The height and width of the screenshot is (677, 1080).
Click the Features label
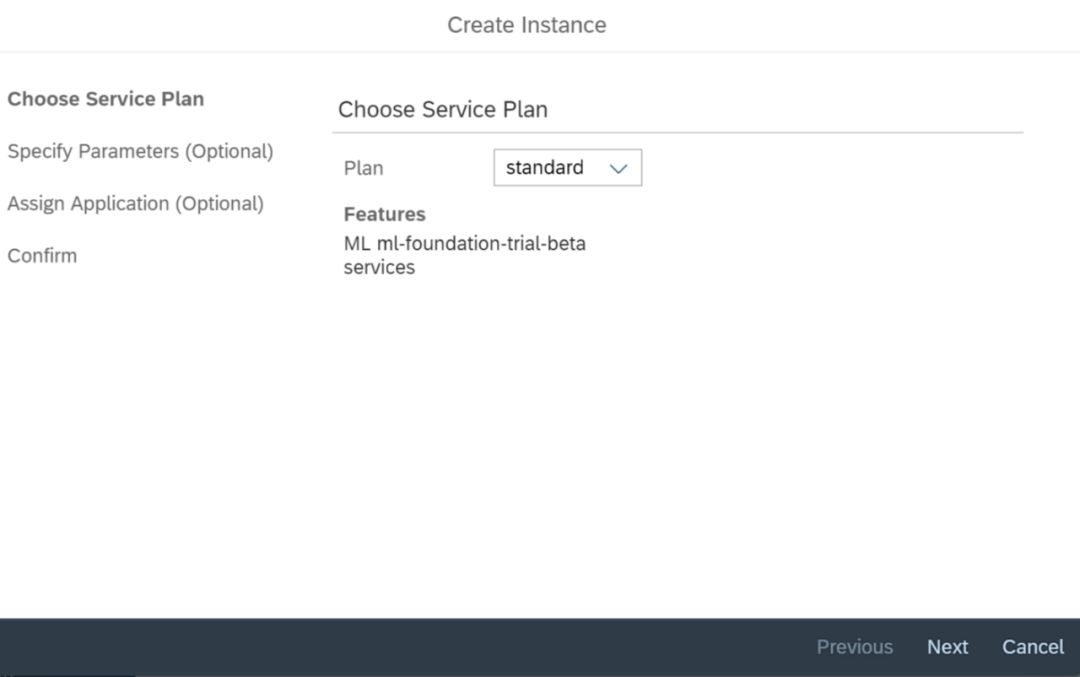click(384, 214)
